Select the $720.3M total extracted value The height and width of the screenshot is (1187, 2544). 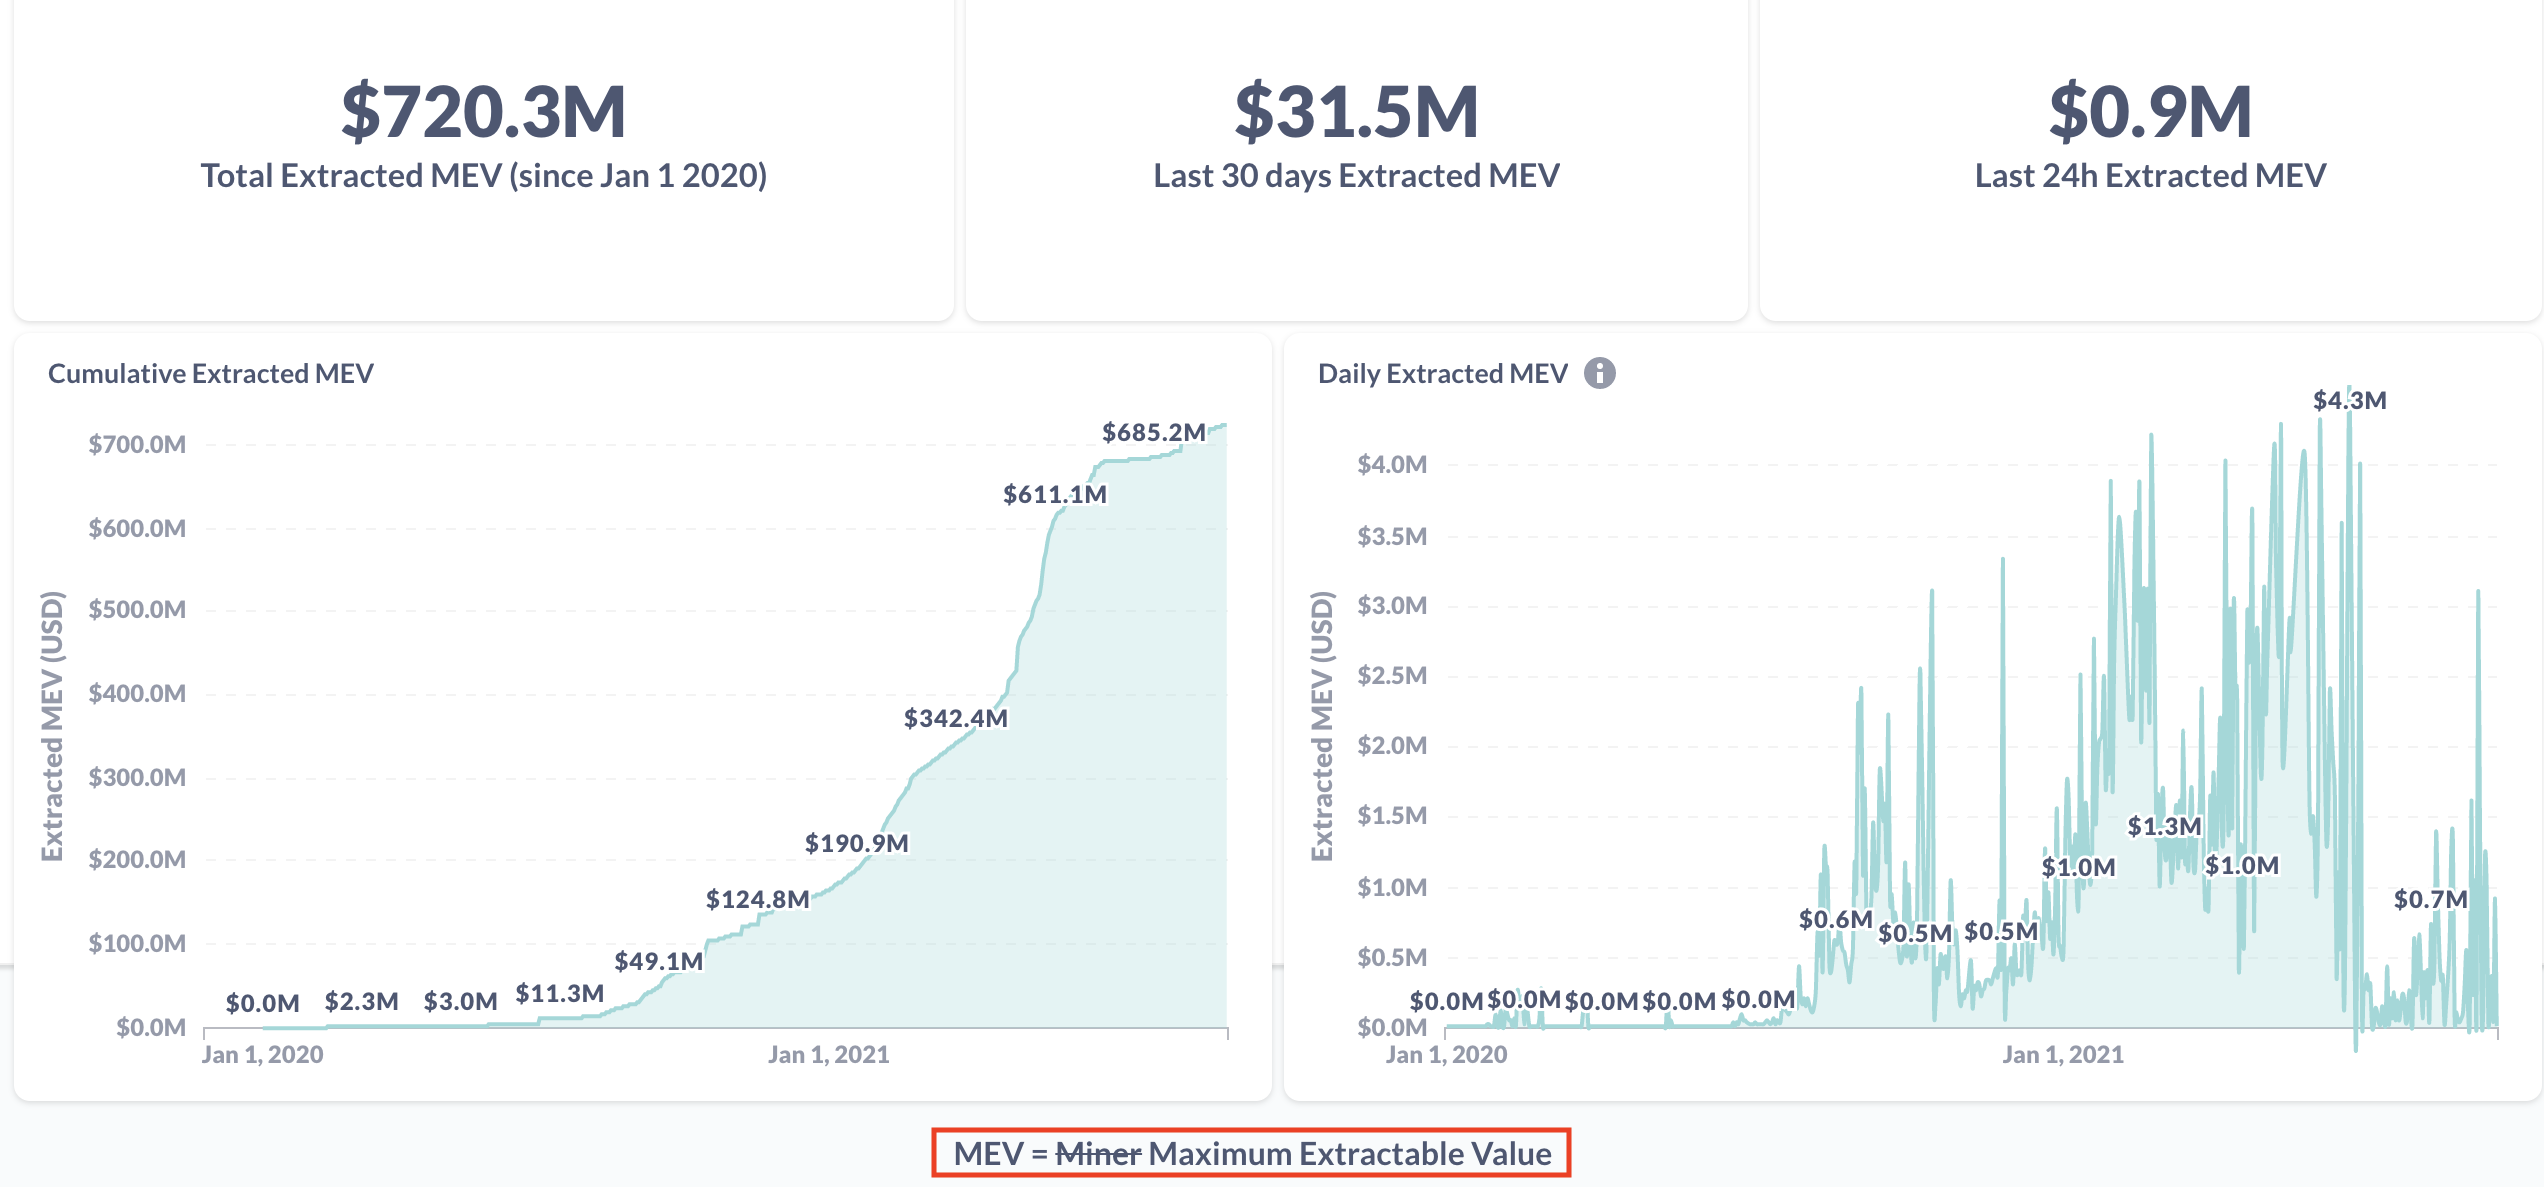pyautogui.click(x=484, y=112)
